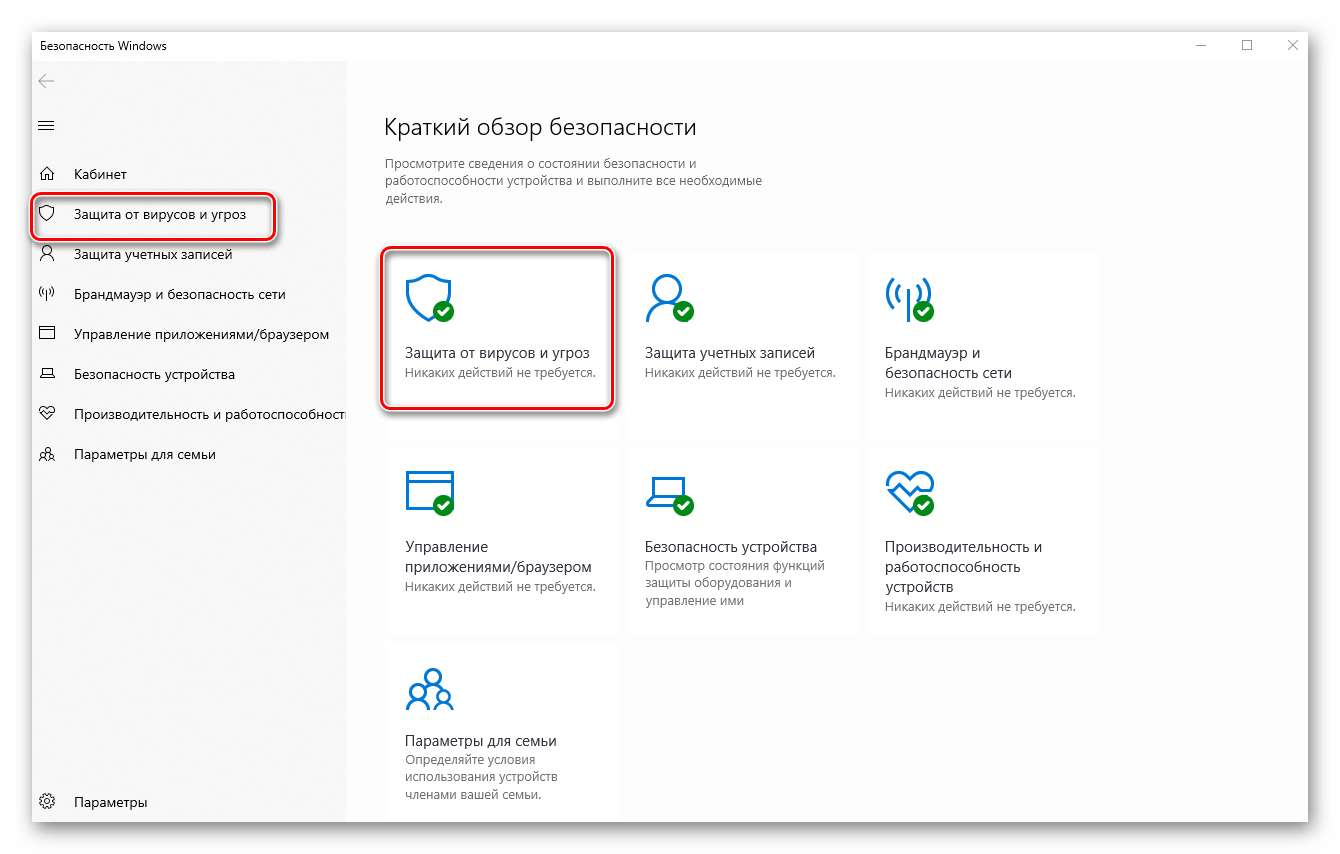Click the large person icon on the account protection tile
Screen dimensions: 1340x854
[668, 299]
